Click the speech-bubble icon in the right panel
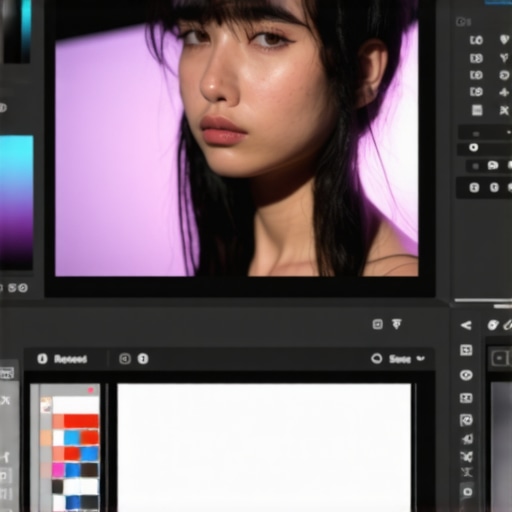512x512 pixels. coord(493,165)
